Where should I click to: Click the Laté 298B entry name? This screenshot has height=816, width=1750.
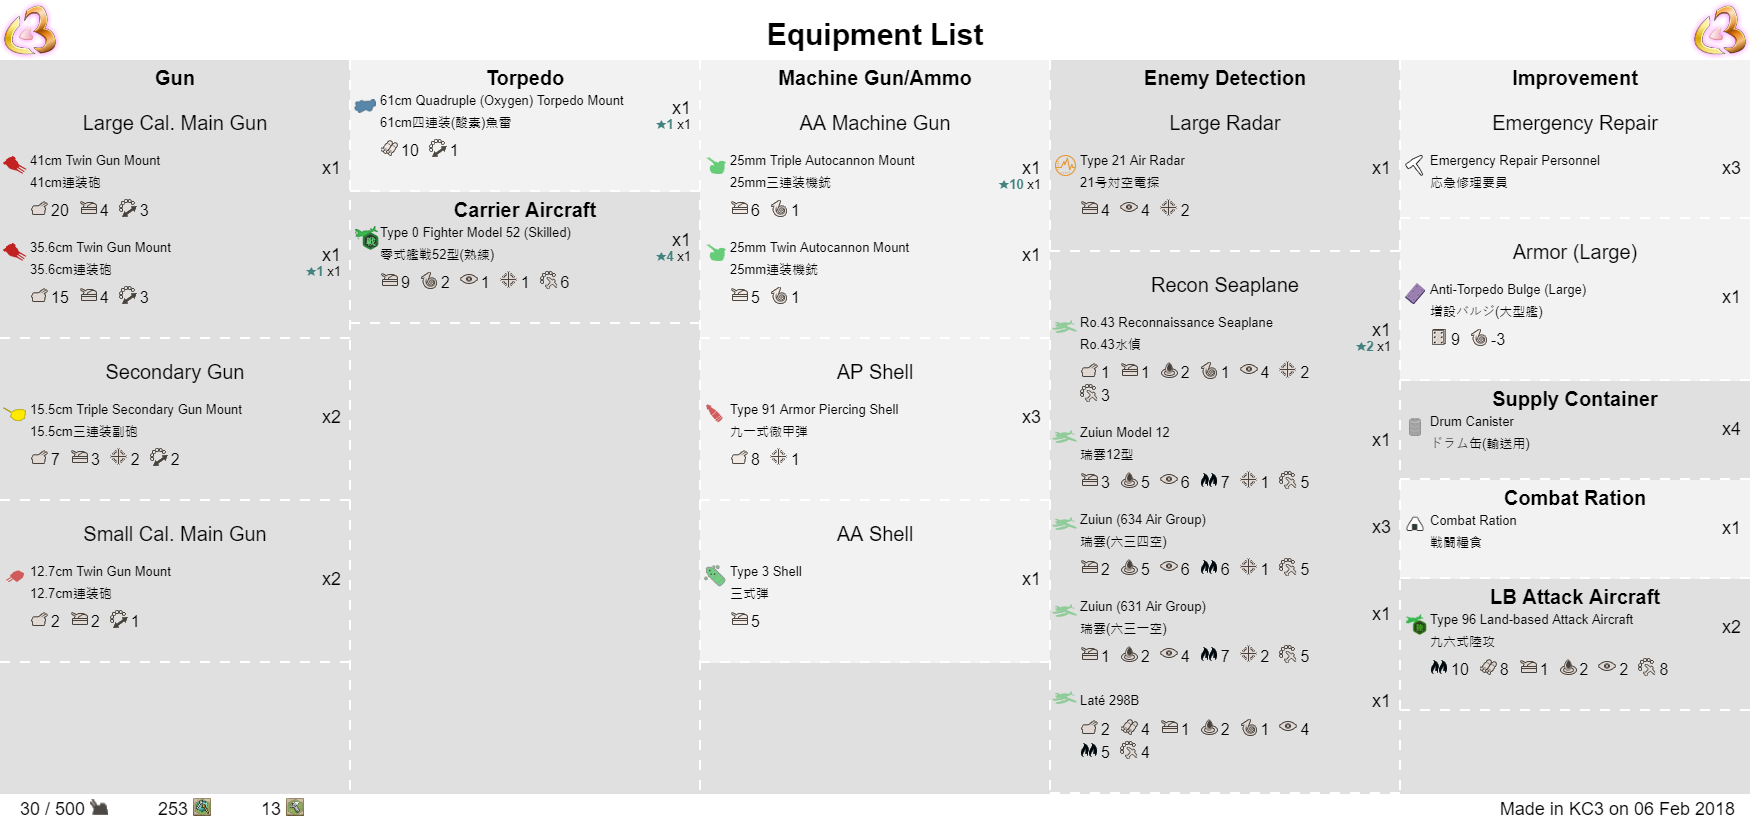(1109, 700)
